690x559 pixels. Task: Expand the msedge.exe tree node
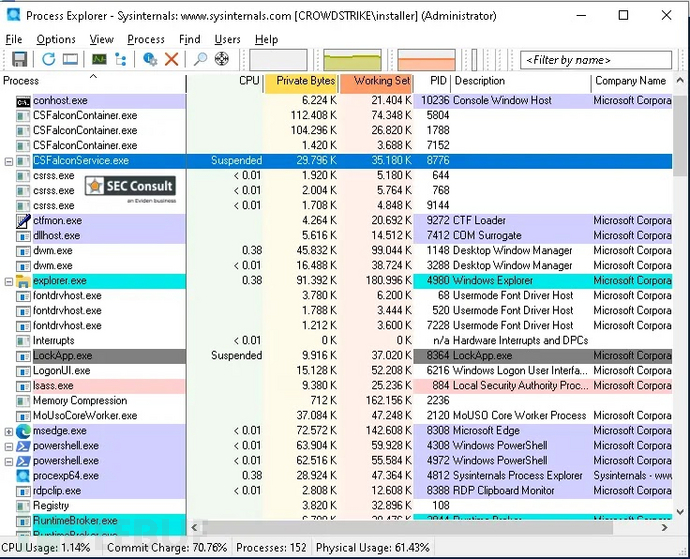click(x=9, y=431)
